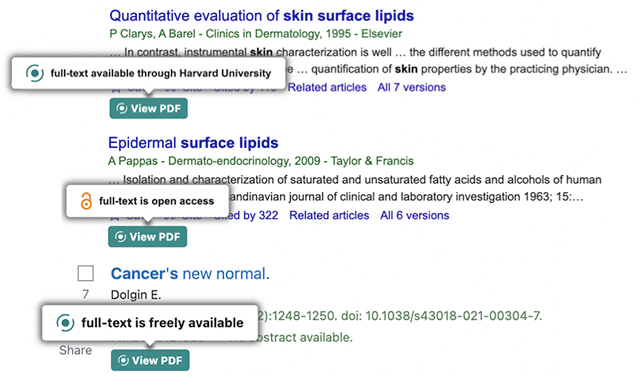The image size is (640, 385).
Task: Click circle icon inside second View PDF button
Action: click(x=120, y=237)
